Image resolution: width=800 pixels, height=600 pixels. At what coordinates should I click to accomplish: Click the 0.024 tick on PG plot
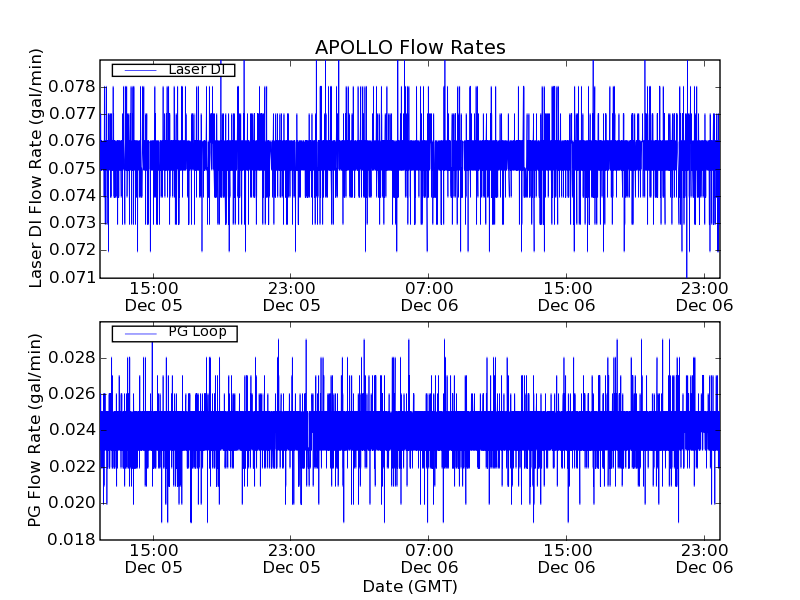[73, 430]
